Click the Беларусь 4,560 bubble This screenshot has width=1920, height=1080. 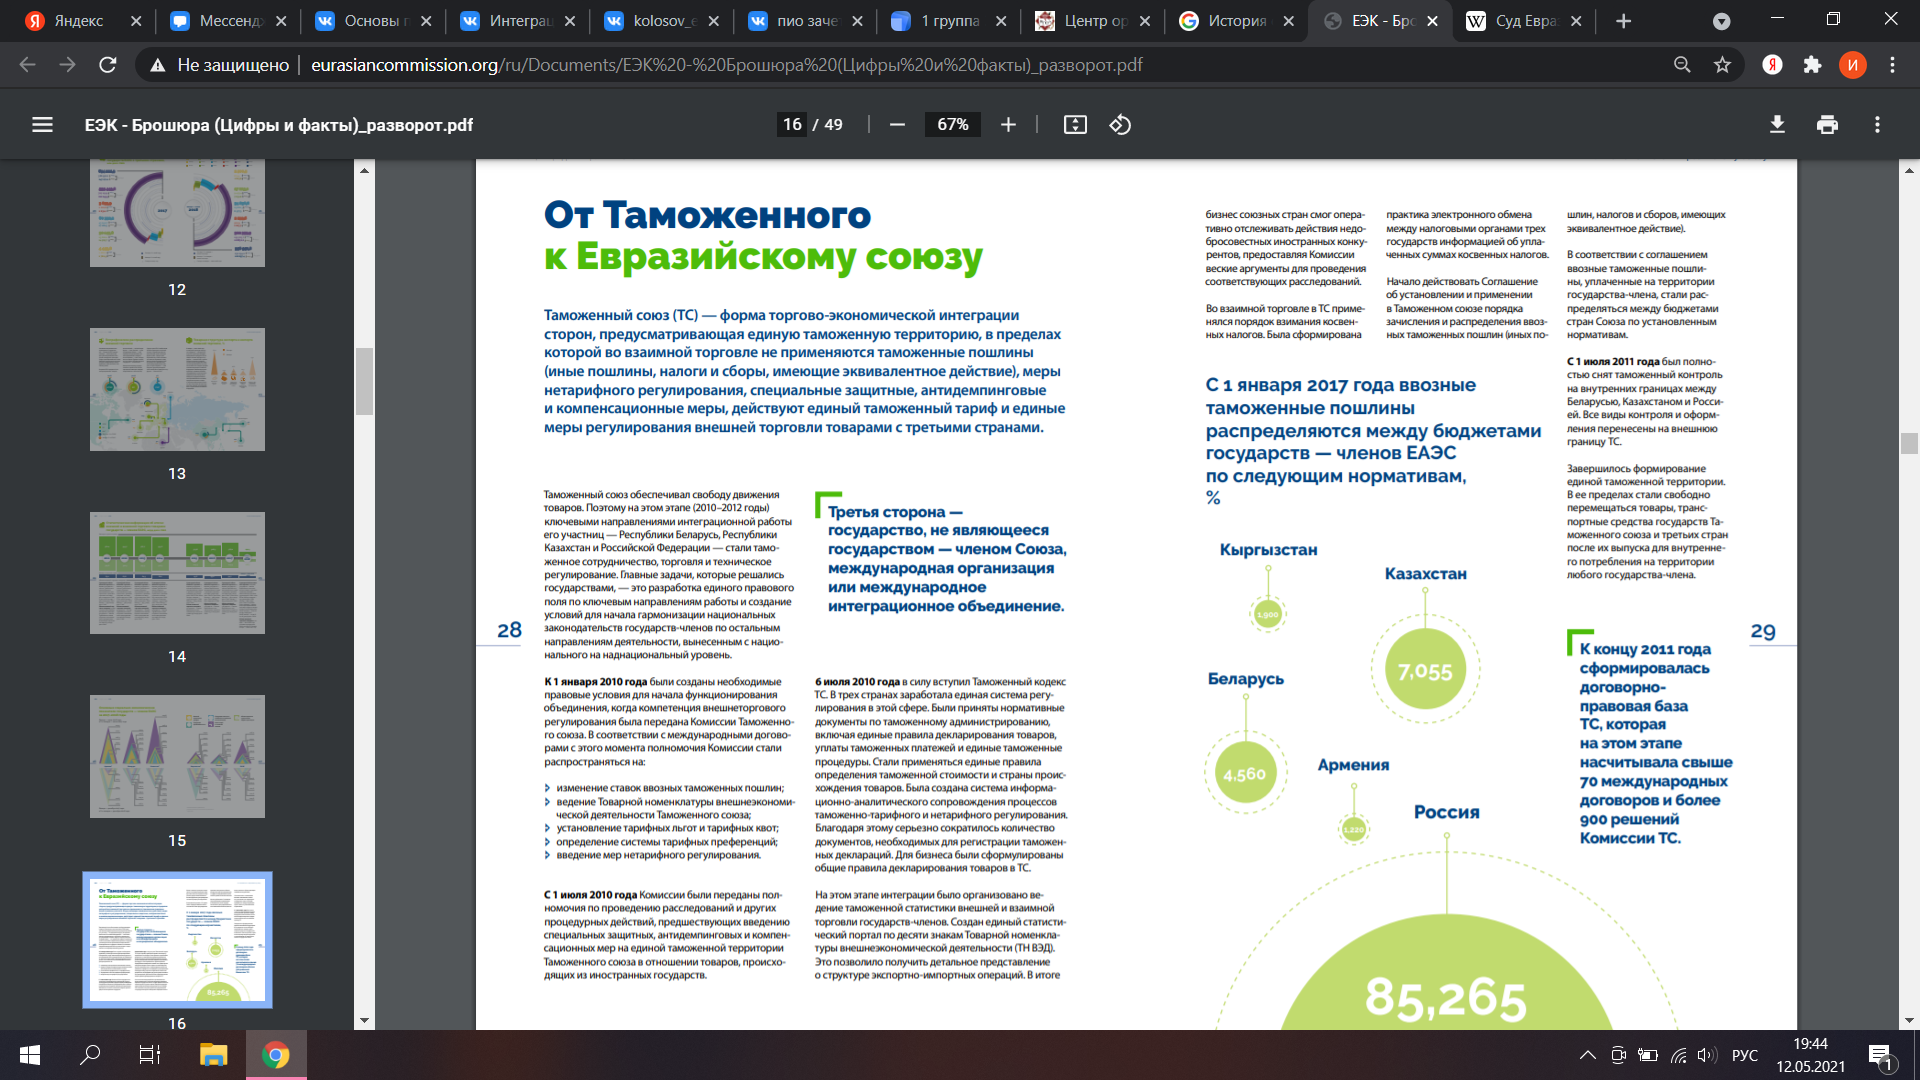point(1245,773)
